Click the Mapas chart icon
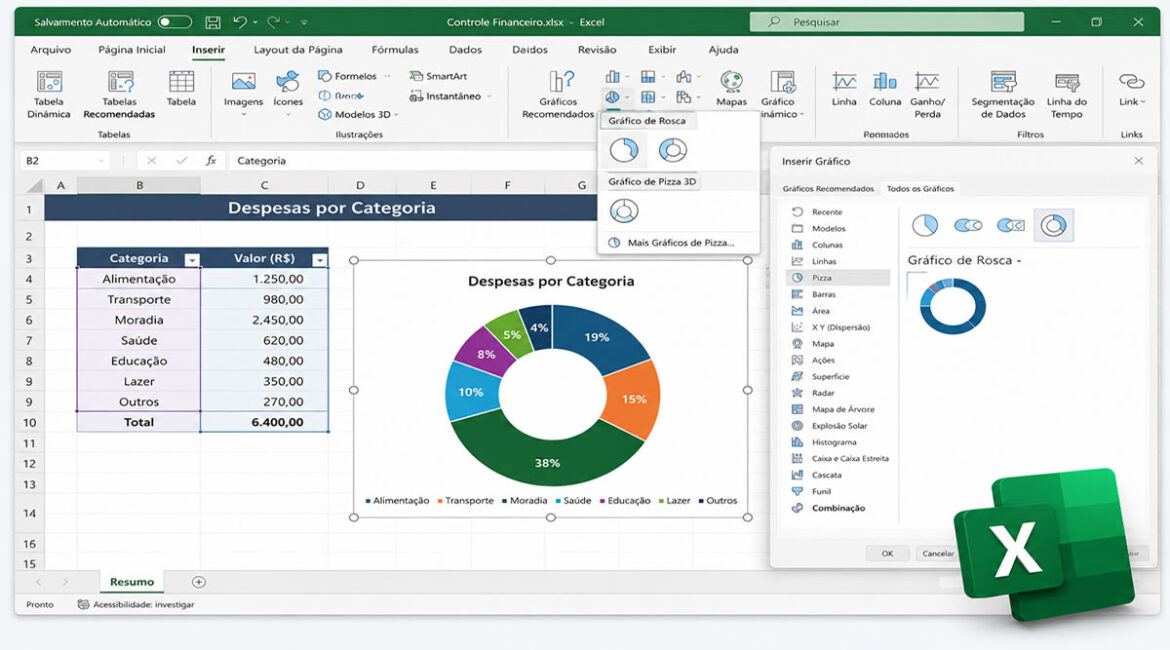The height and width of the screenshot is (650, 1170). click(731, 81)
